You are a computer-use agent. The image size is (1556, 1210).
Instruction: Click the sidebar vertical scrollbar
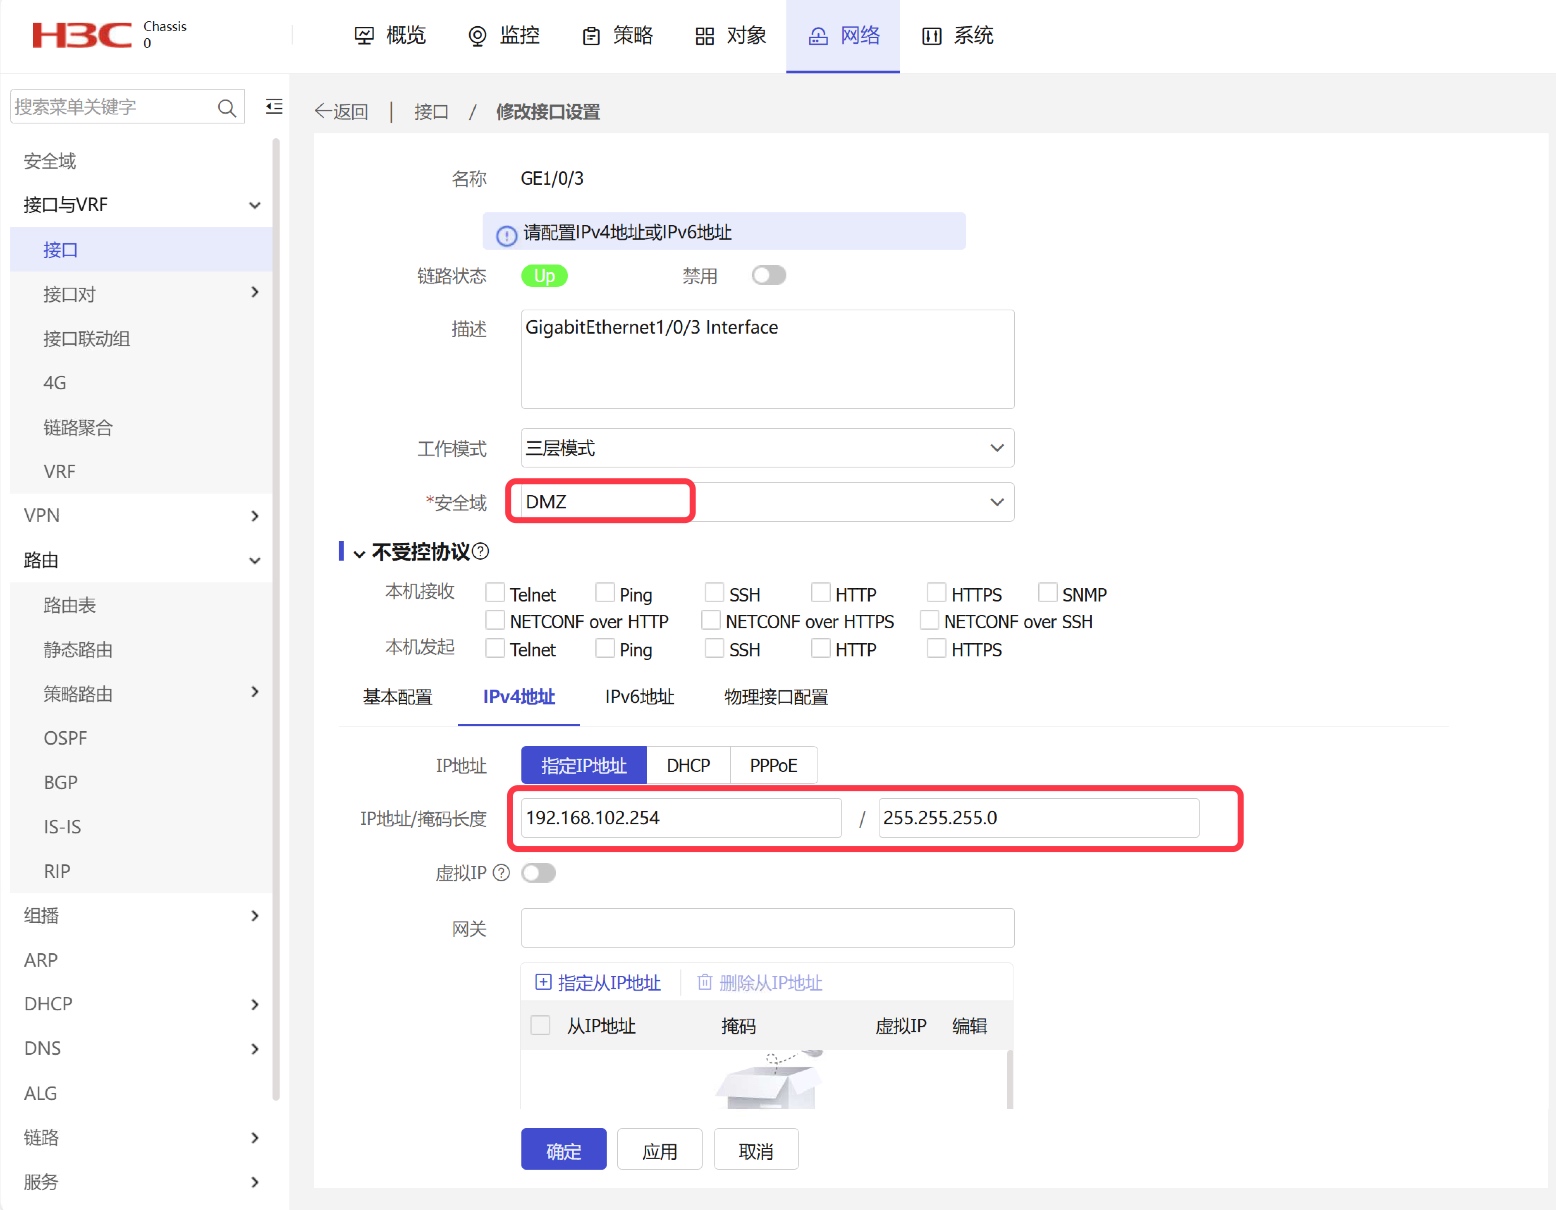point(276,620)
